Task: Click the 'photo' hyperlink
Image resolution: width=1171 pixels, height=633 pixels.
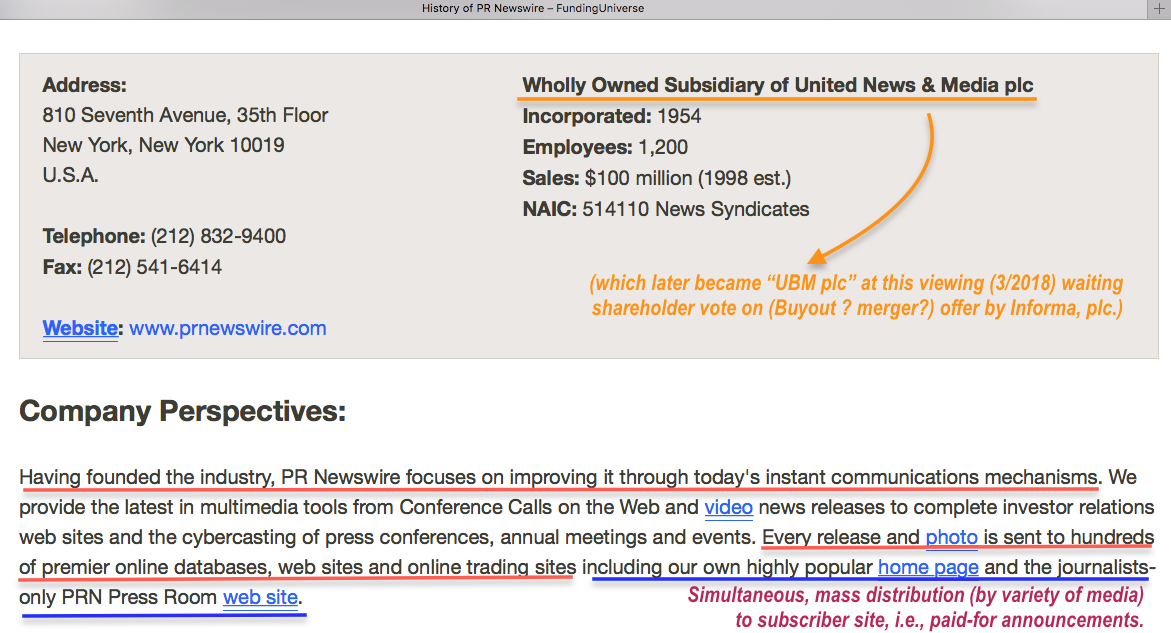Action: pyautogui.click(x=951, y=538)
